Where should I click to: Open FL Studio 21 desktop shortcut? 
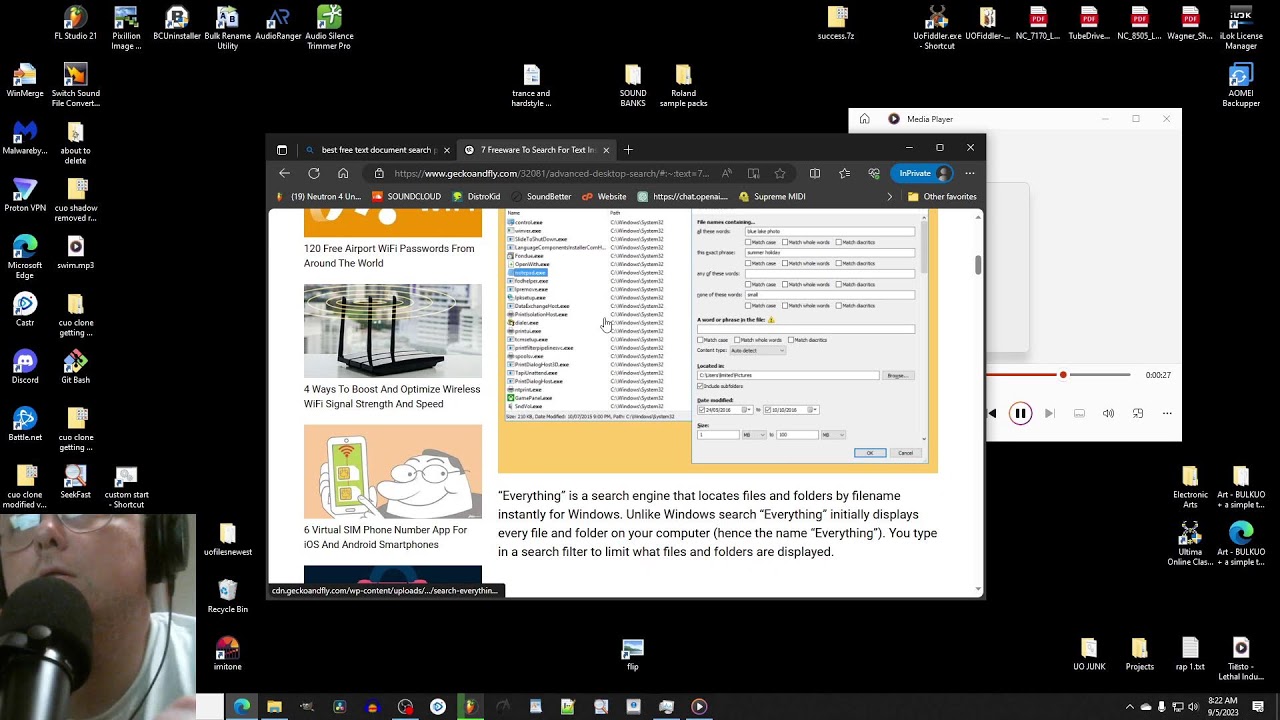tap(76, 24)
